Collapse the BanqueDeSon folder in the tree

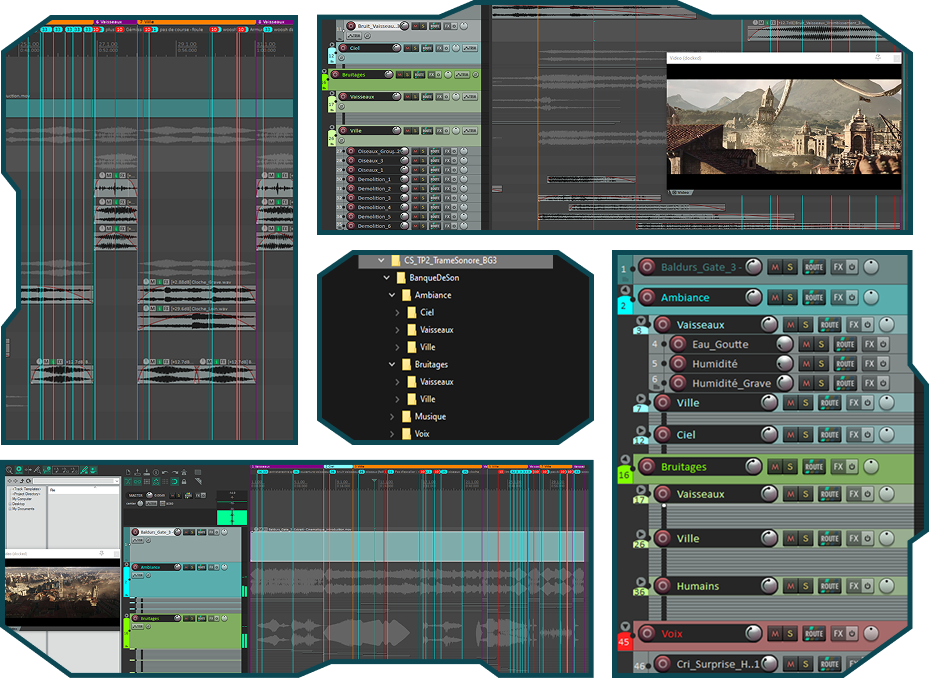point(387,278)
